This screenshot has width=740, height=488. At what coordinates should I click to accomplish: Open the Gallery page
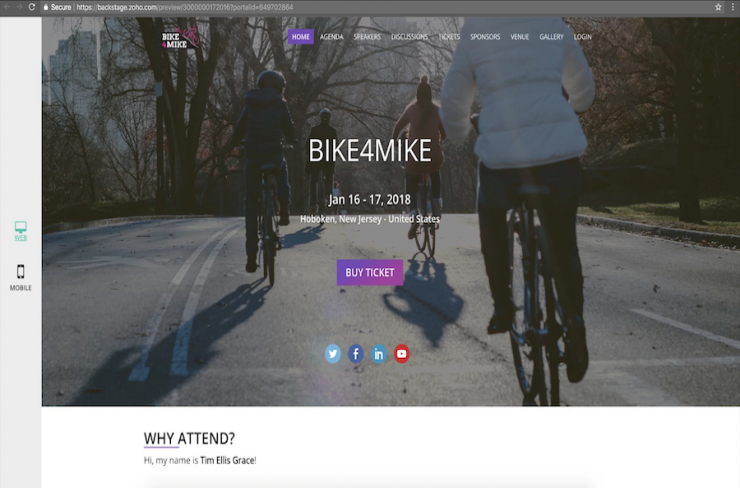[x=552, y=37]
